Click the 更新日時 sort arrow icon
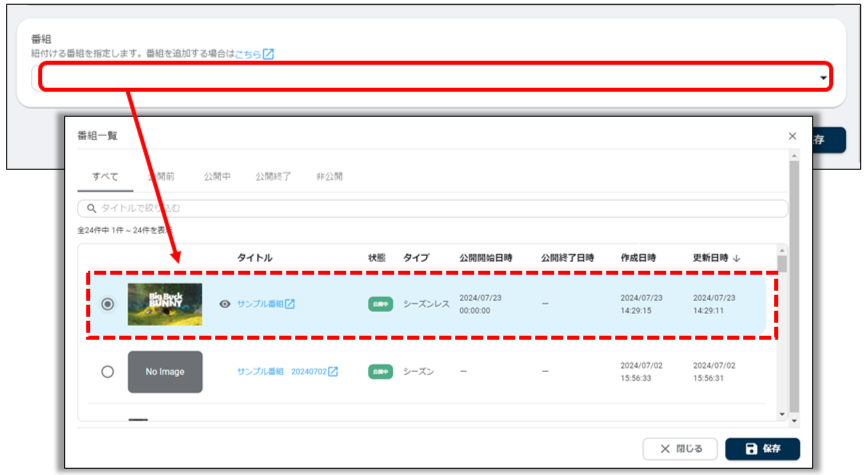Image resolution: width=866 pixels, height=475 pixels. point(737,258)
